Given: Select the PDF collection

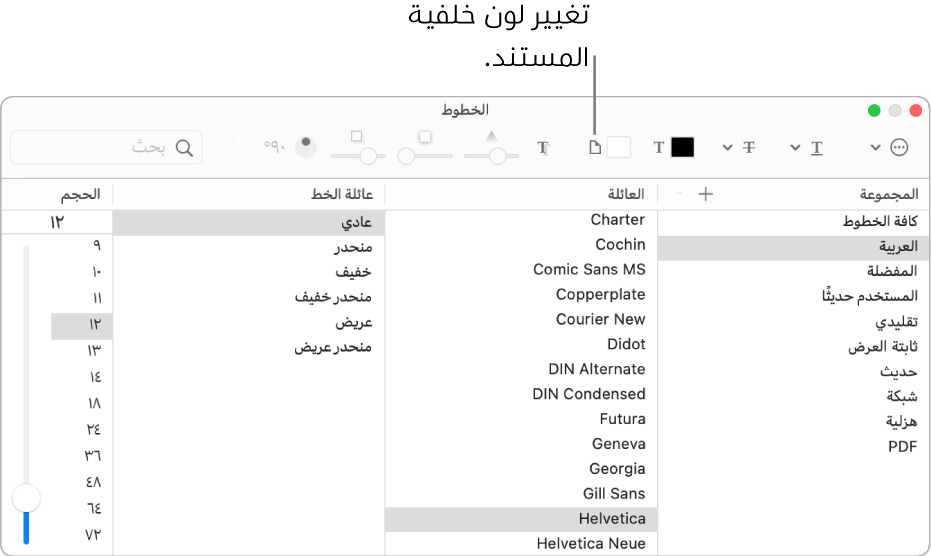Looking at the screenshot, I should coord(902,446).
